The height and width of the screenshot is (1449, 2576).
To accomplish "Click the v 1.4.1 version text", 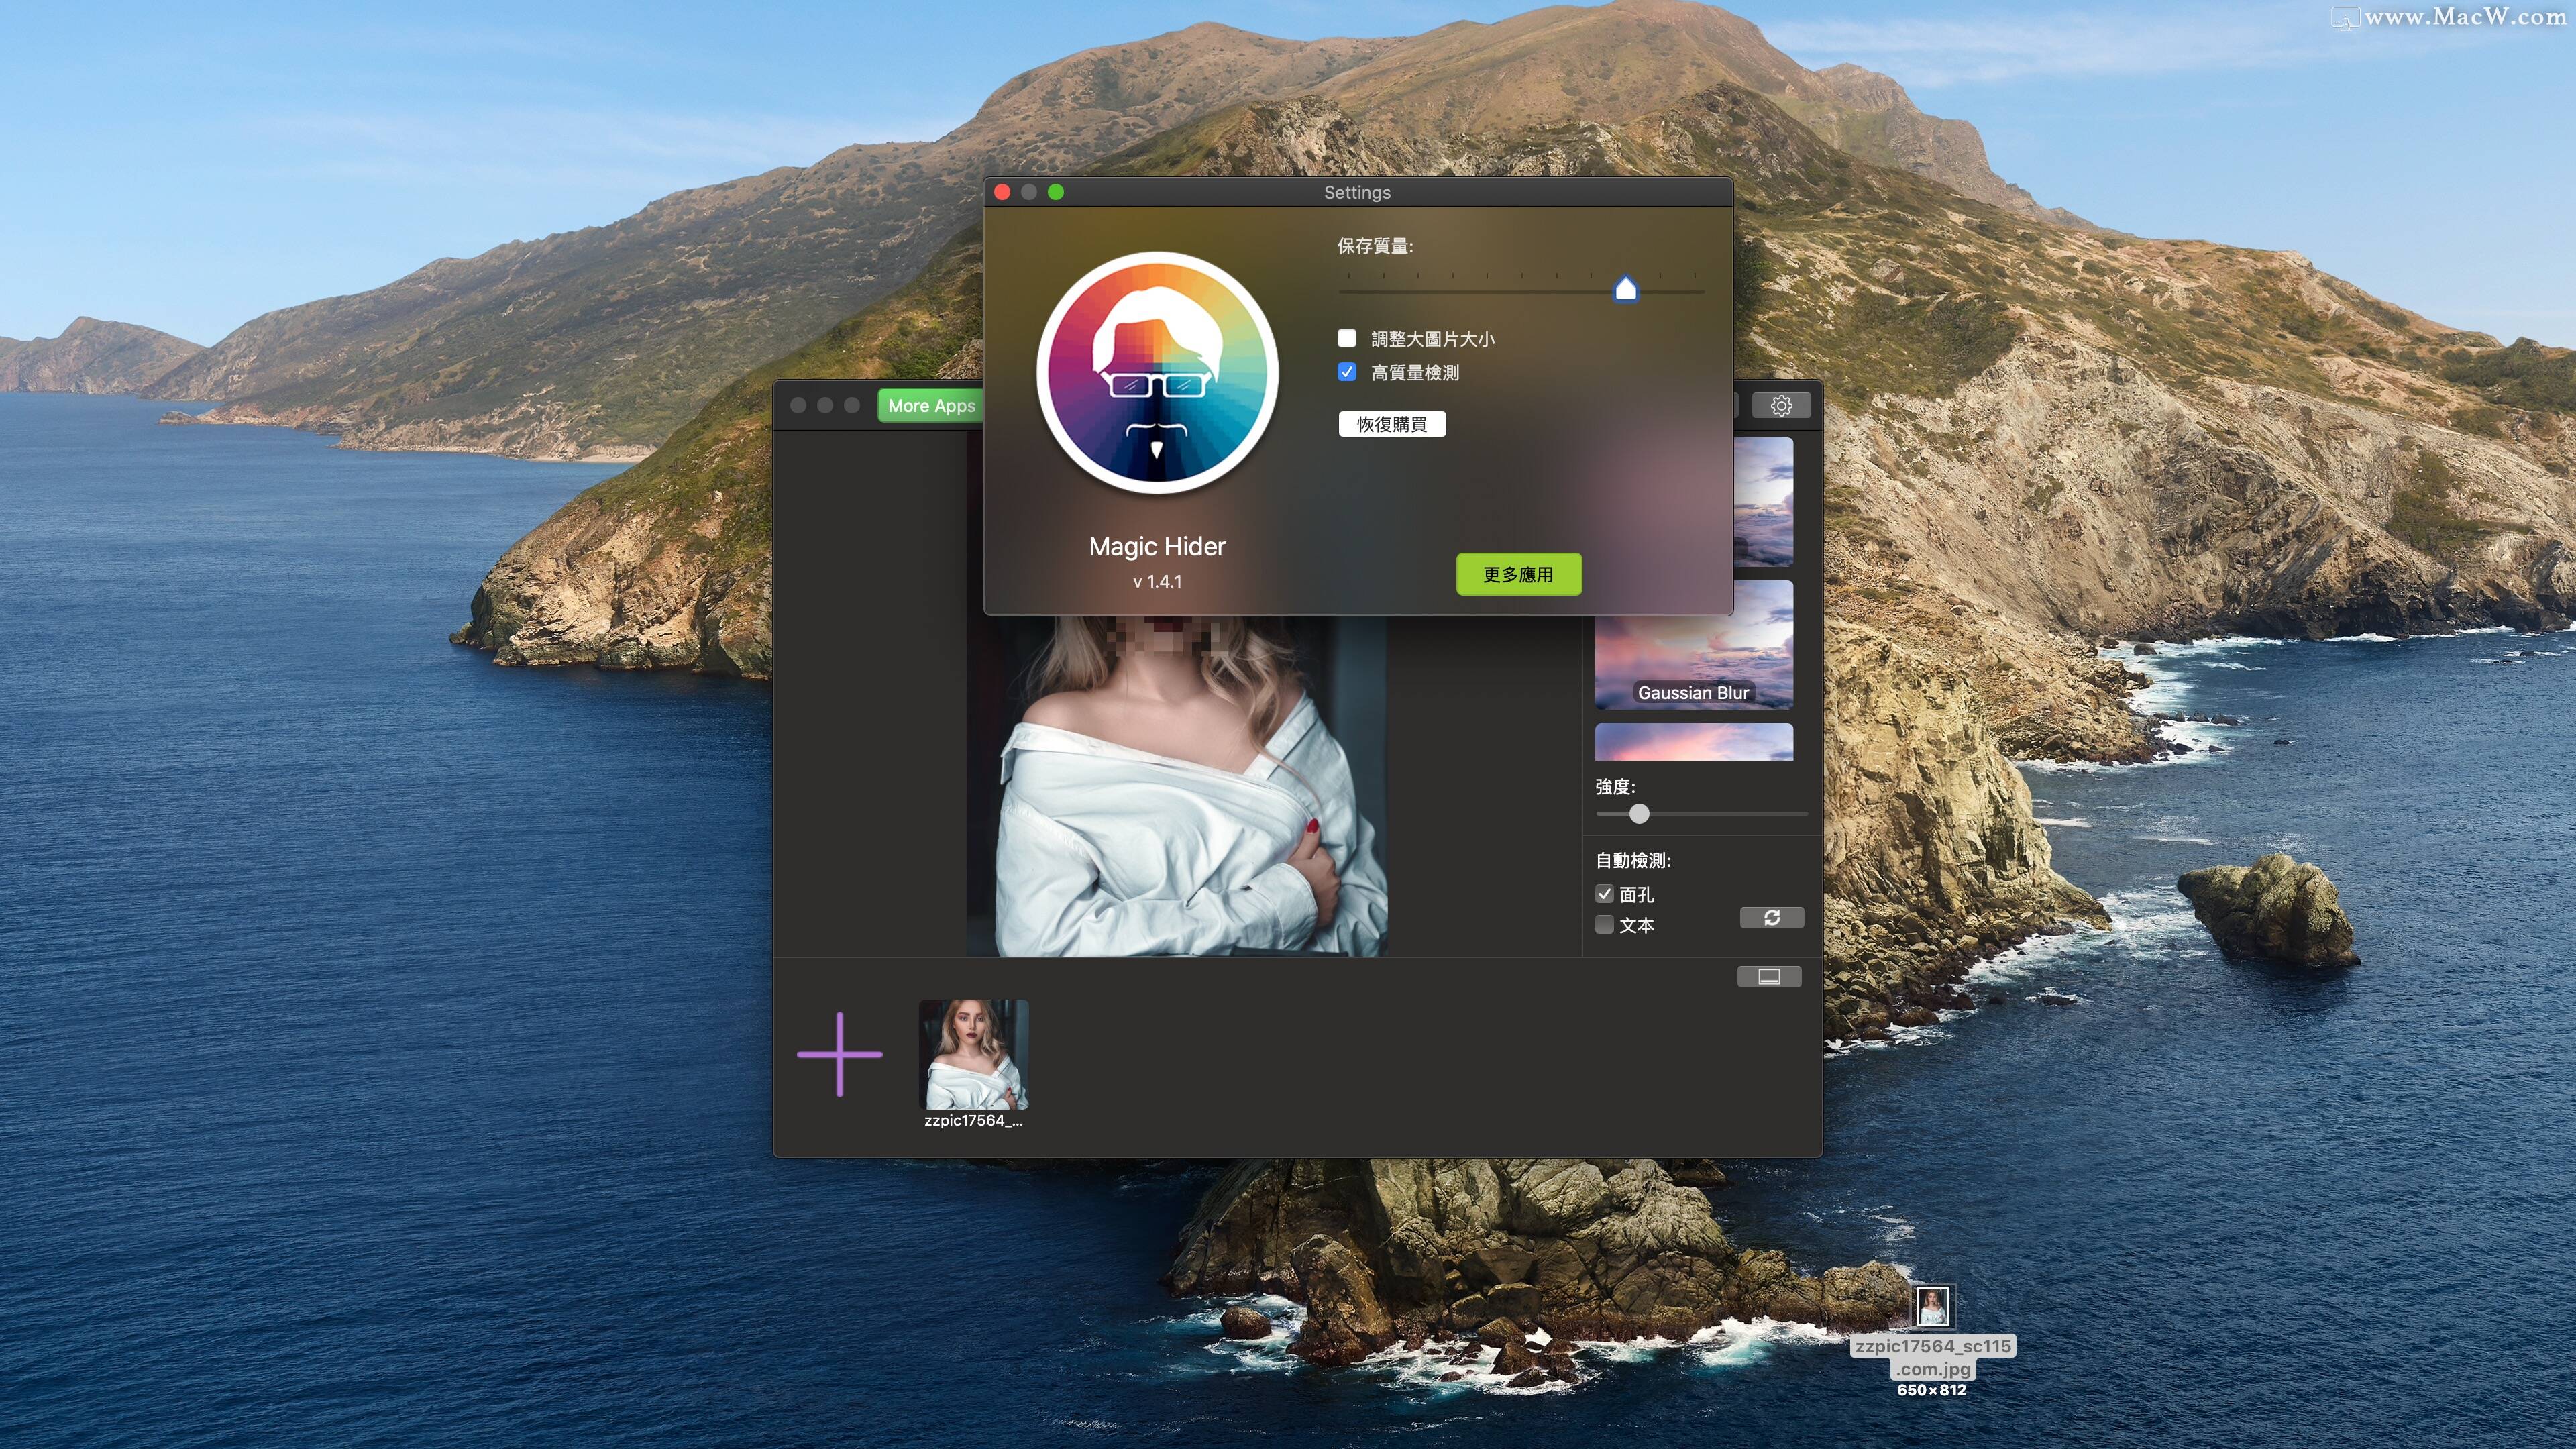I will 1157,581.
